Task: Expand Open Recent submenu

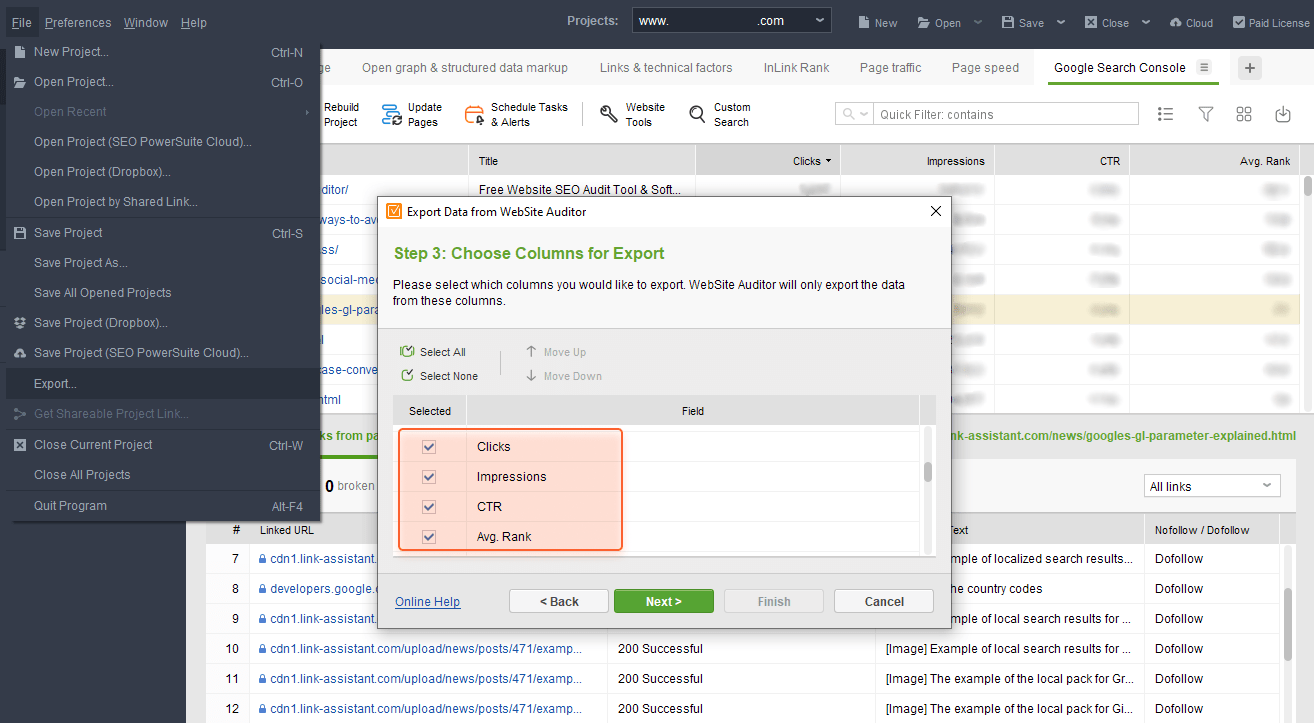Action: (x=163, y=112)
